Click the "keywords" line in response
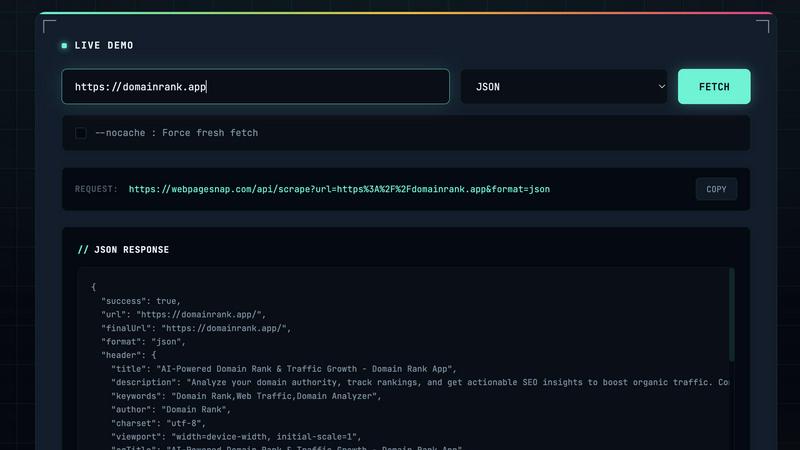Viewport: 800px width, 450px height. [246, 396]
